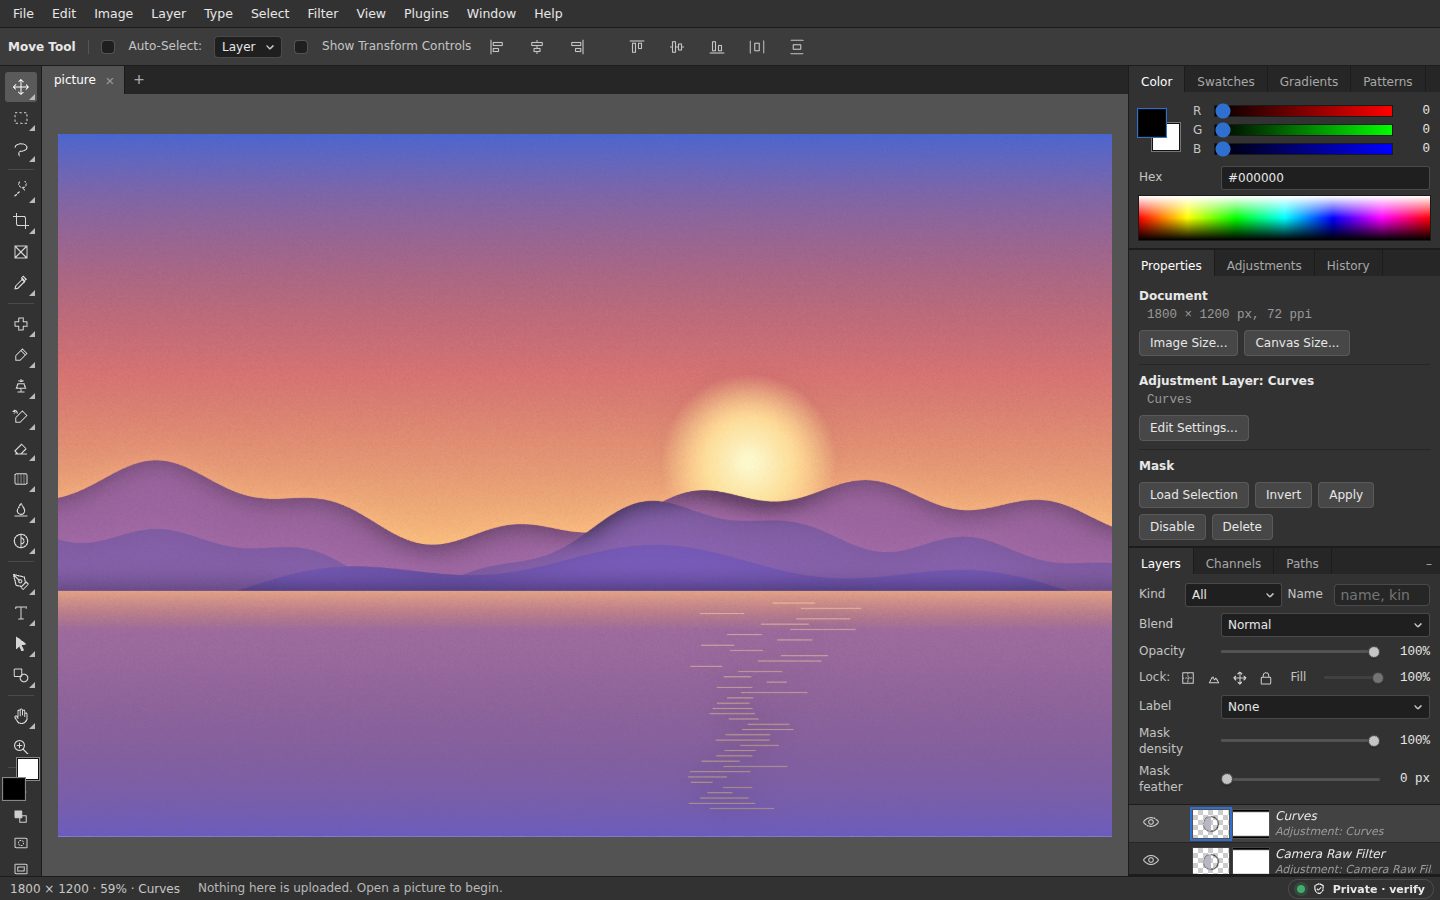Click the Opacity slider

(x=1300, y=652)
